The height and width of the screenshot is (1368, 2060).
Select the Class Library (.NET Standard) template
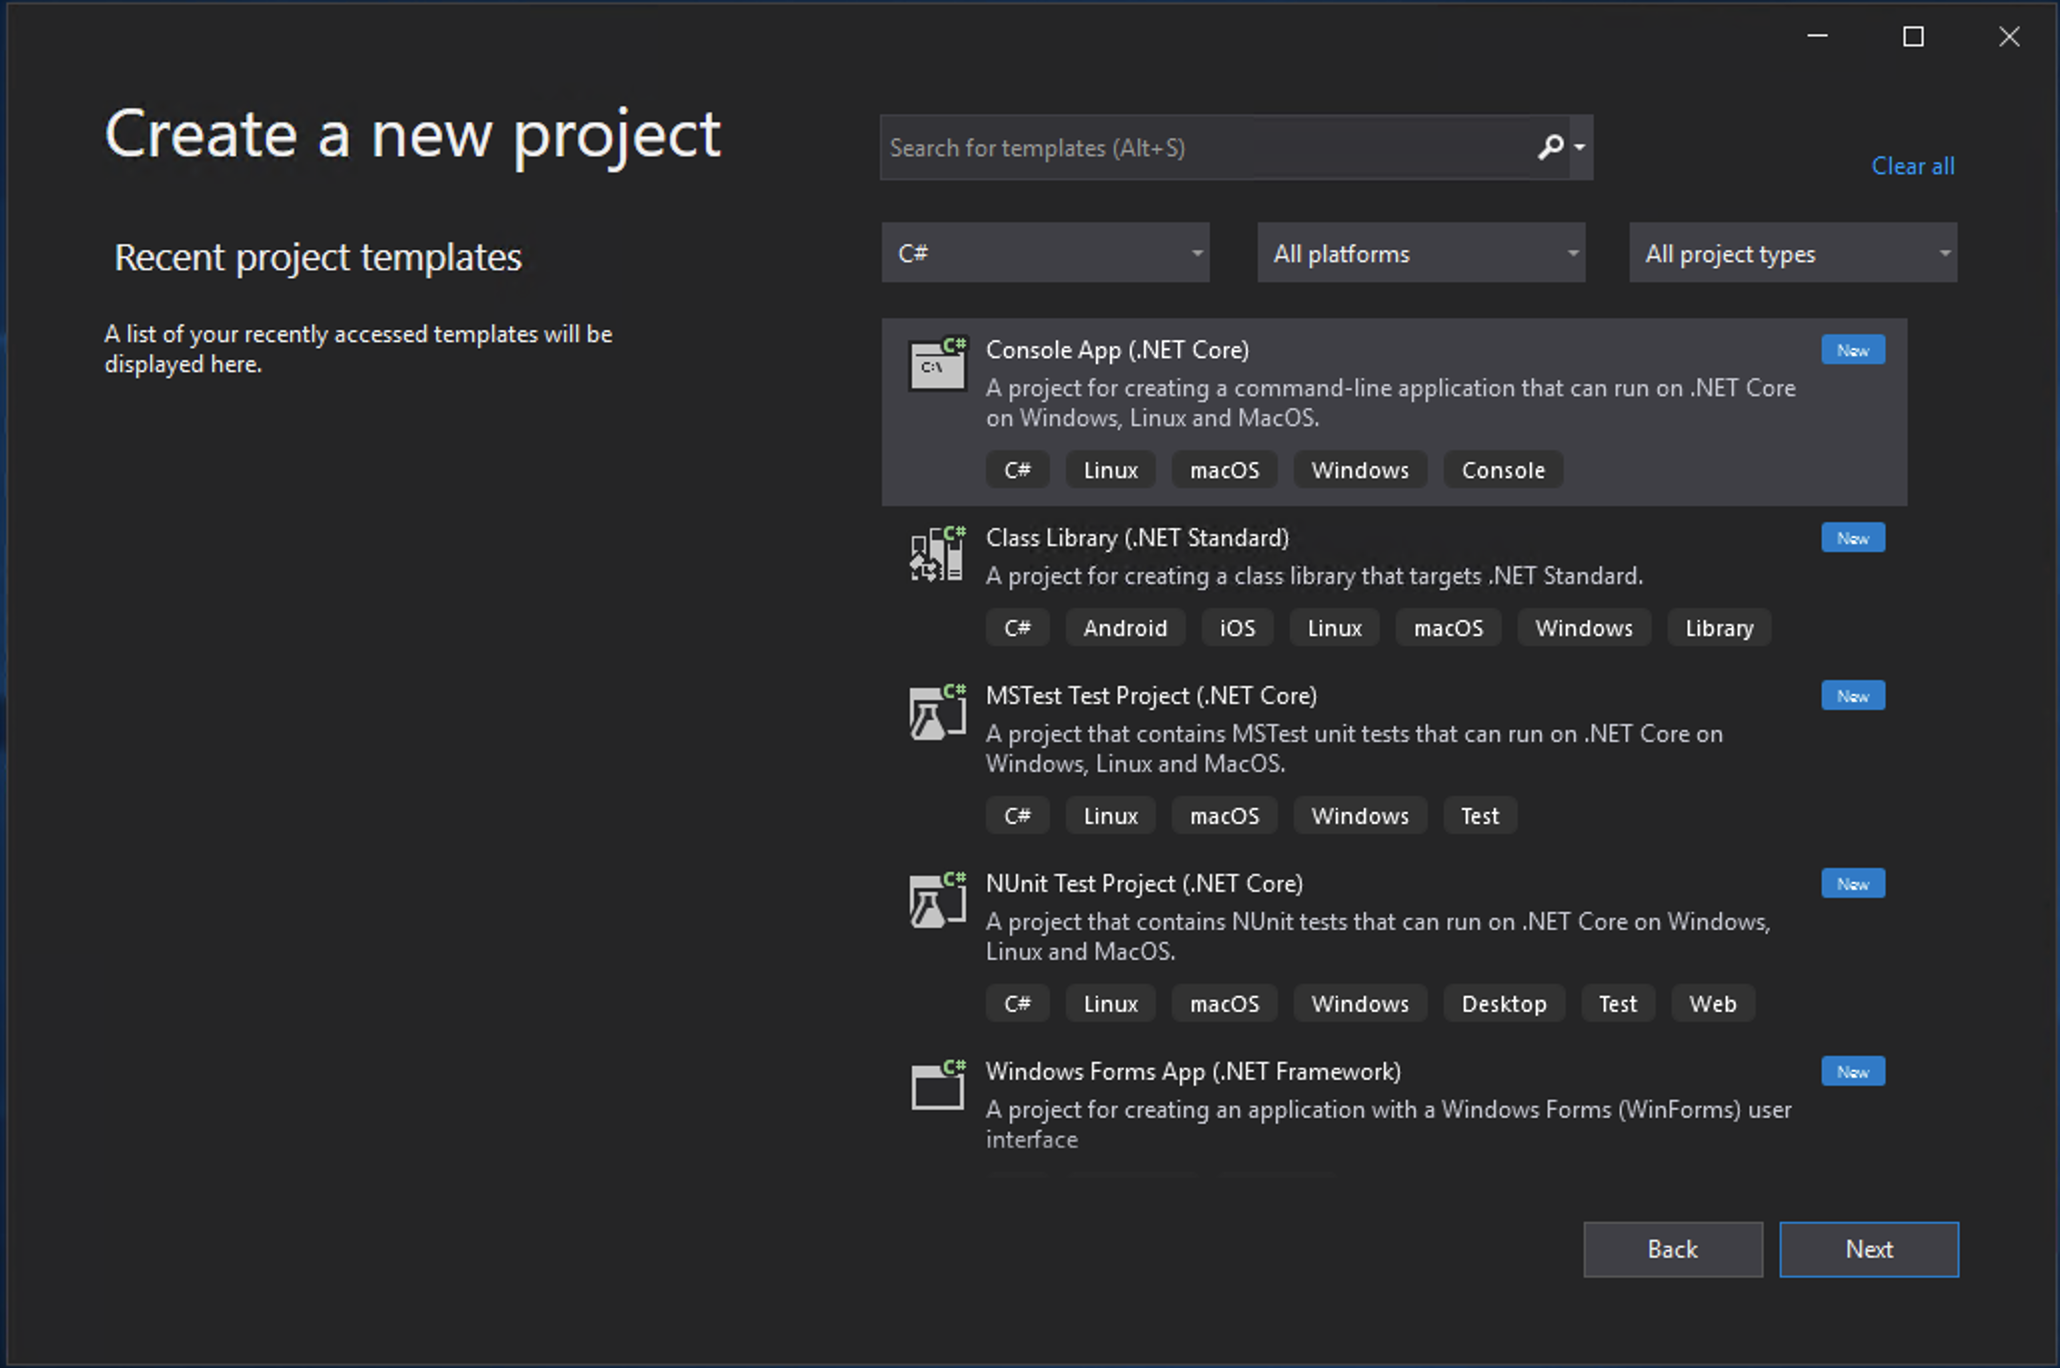click(x=1136, y=538)
